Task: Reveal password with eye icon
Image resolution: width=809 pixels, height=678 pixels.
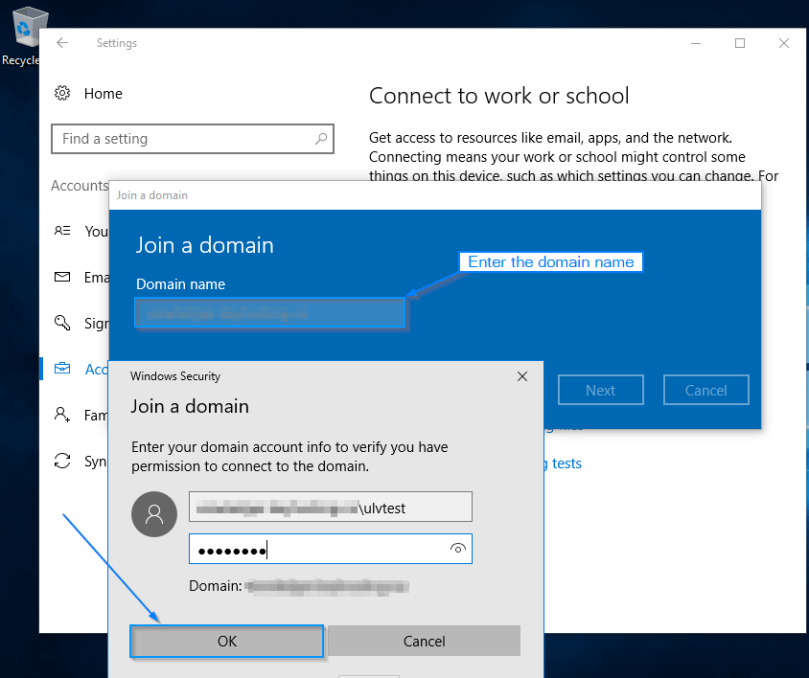Action: pos(458,549)
